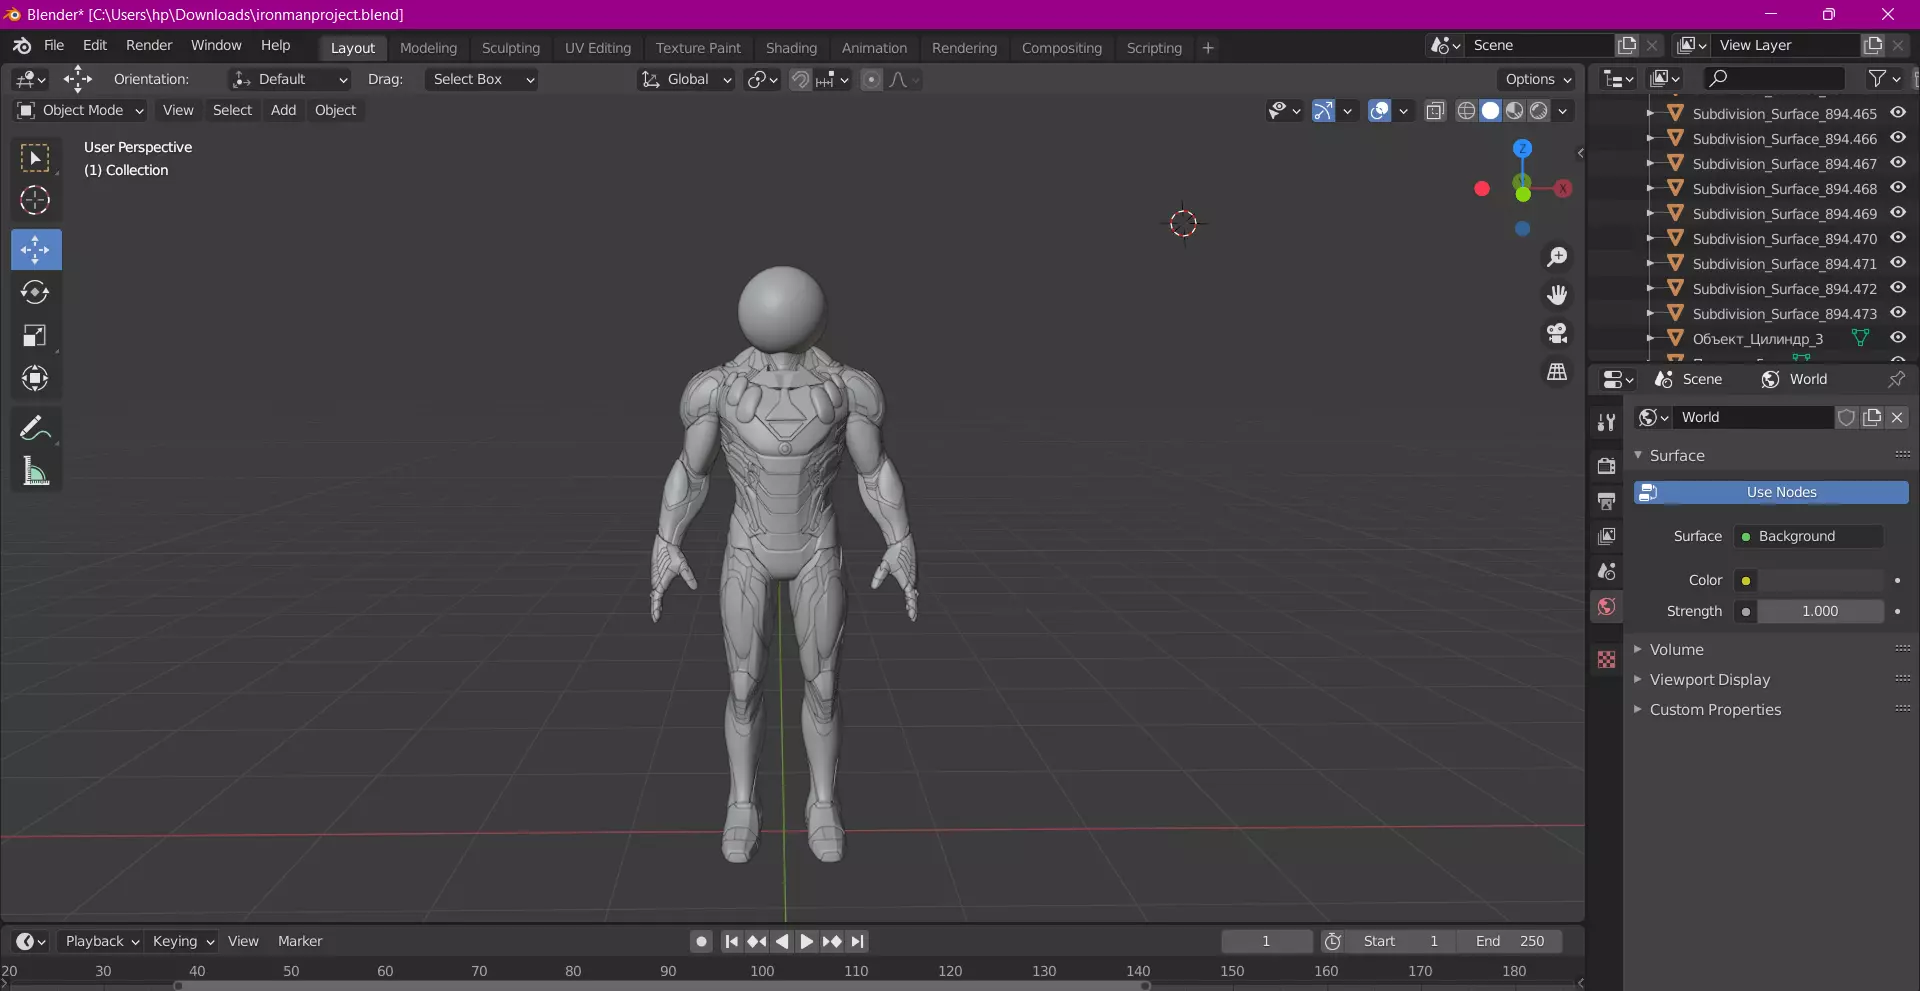Pin the properties editor context
This screenshot has height=991, width=1920.
click(1896, 379)
